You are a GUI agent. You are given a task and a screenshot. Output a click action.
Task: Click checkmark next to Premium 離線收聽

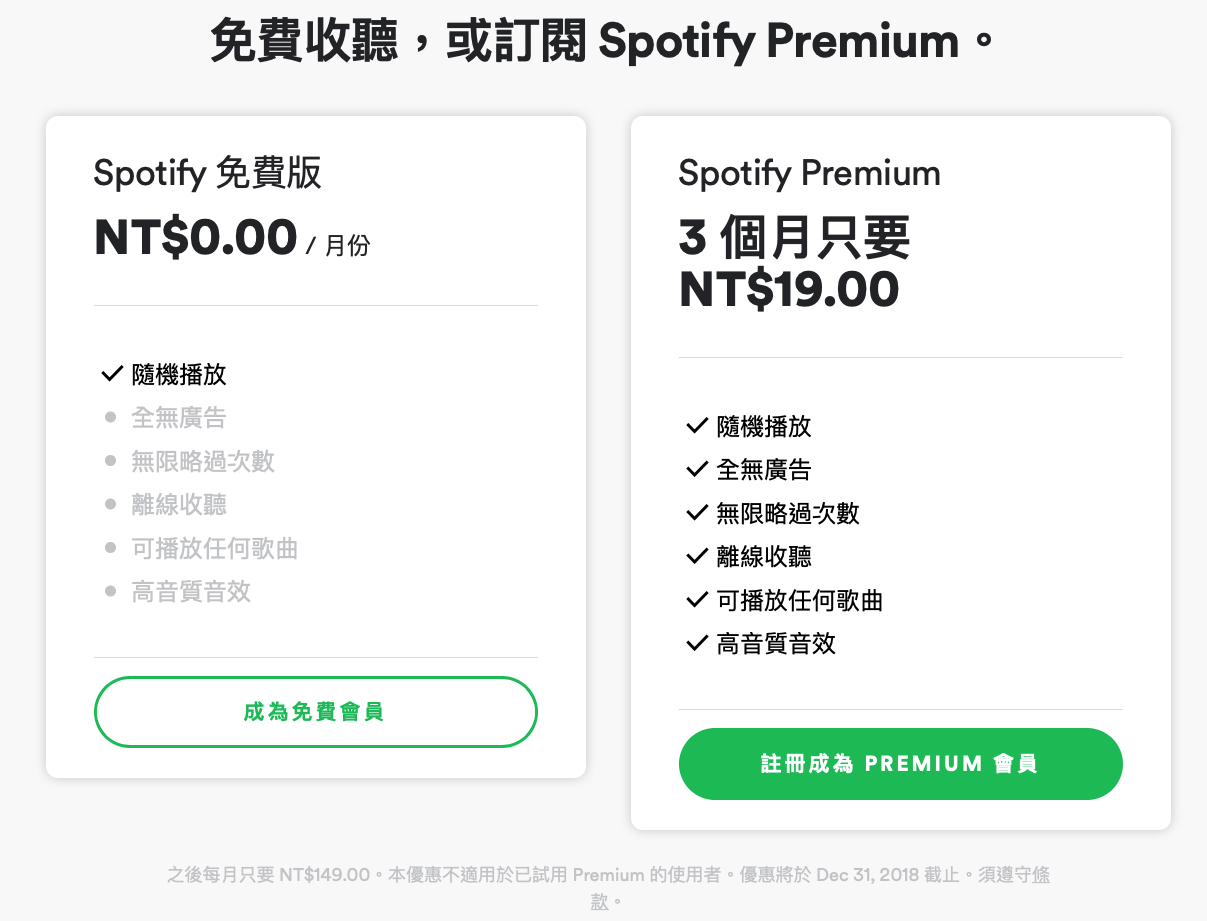[696, 557]
